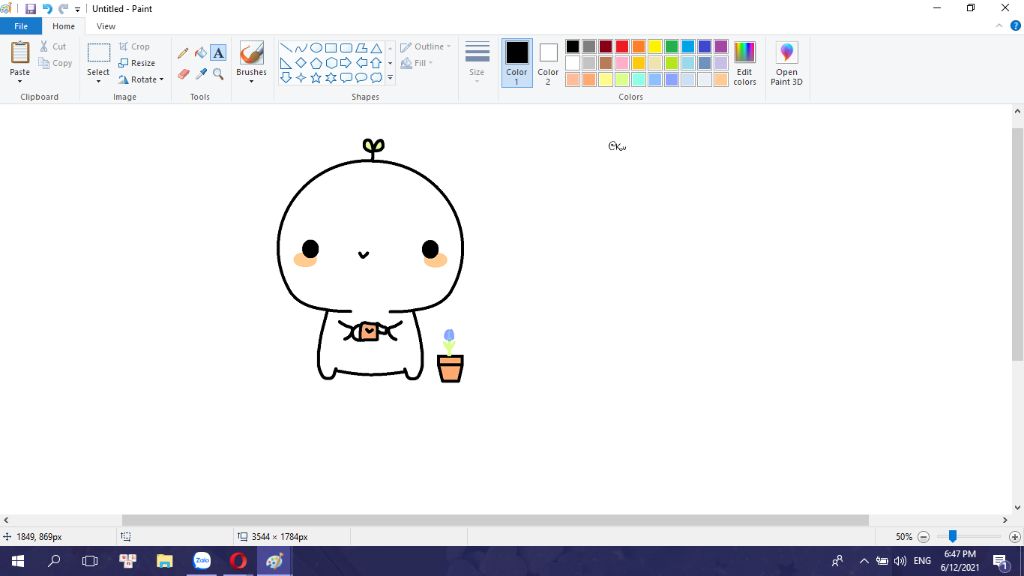Expand the Brushes dropdown arrow

(251, 81)
